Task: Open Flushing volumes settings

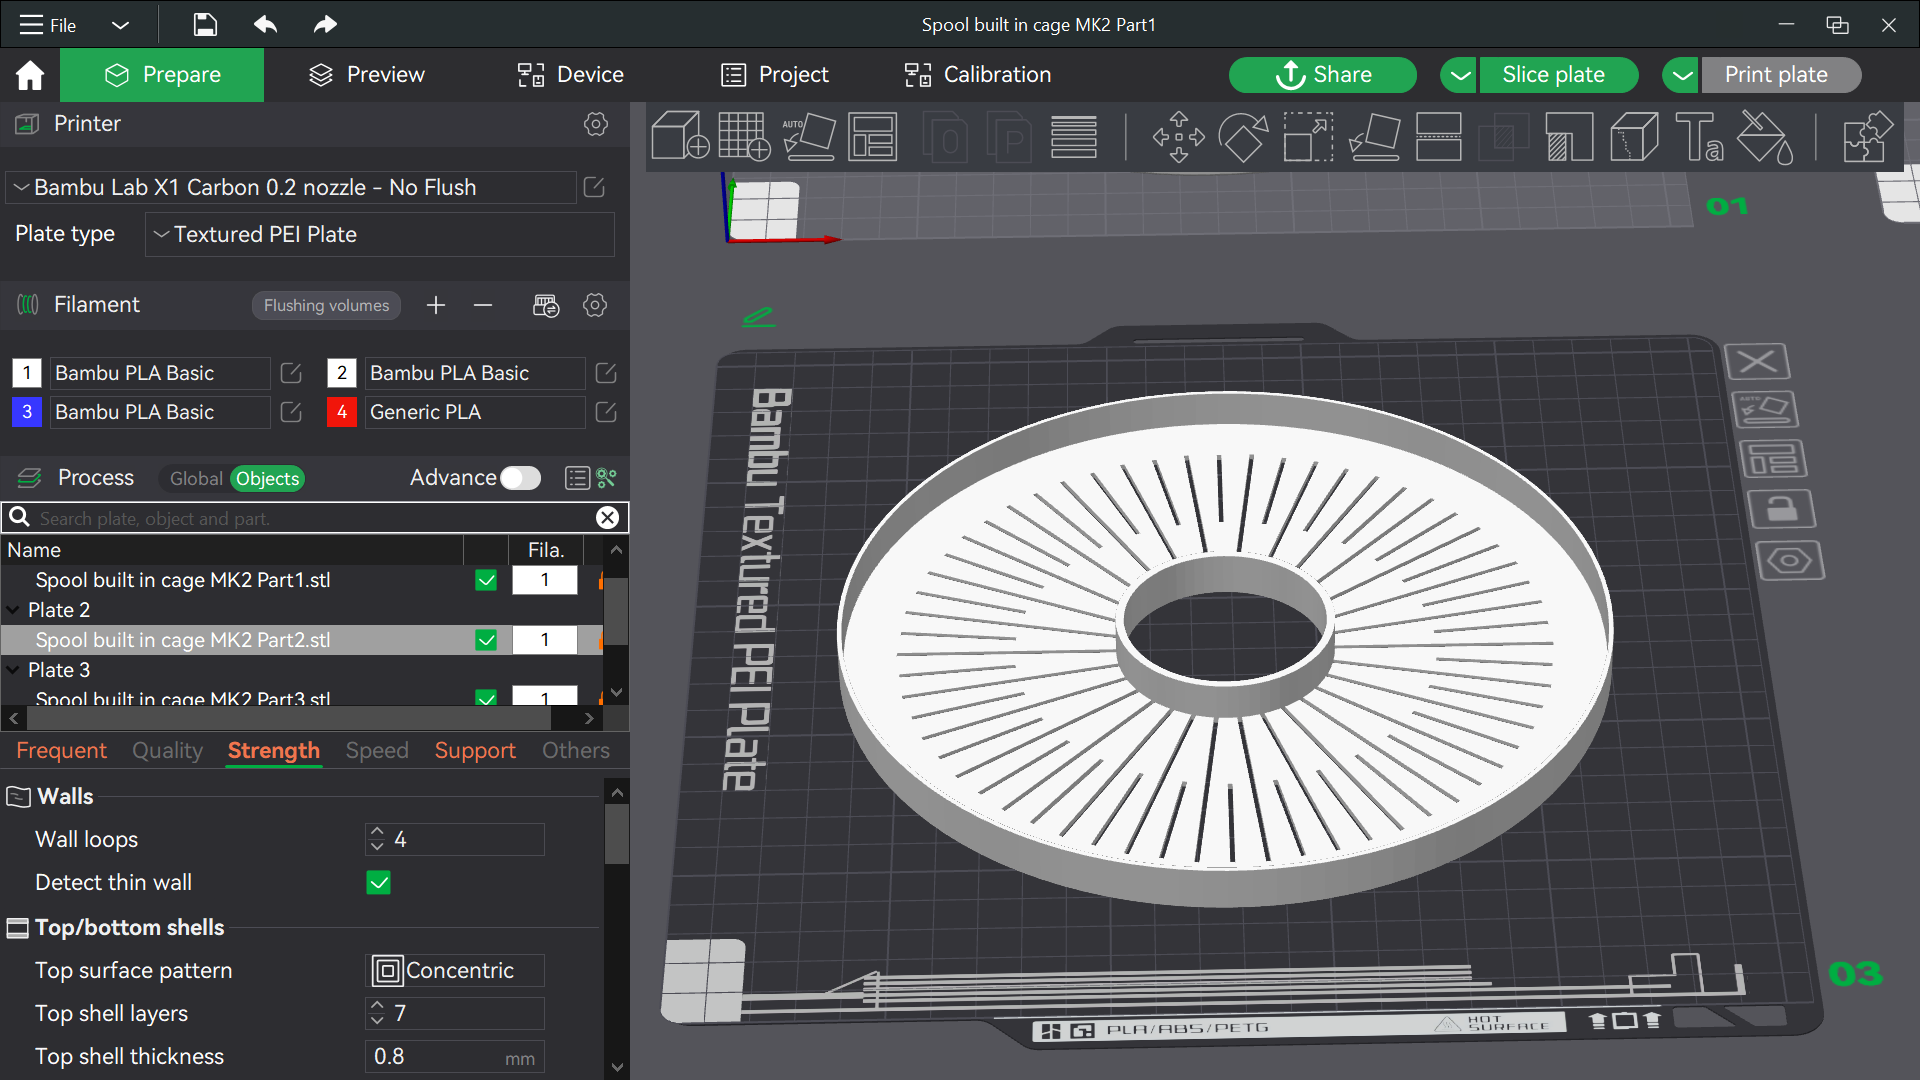Action: [326, 305]
